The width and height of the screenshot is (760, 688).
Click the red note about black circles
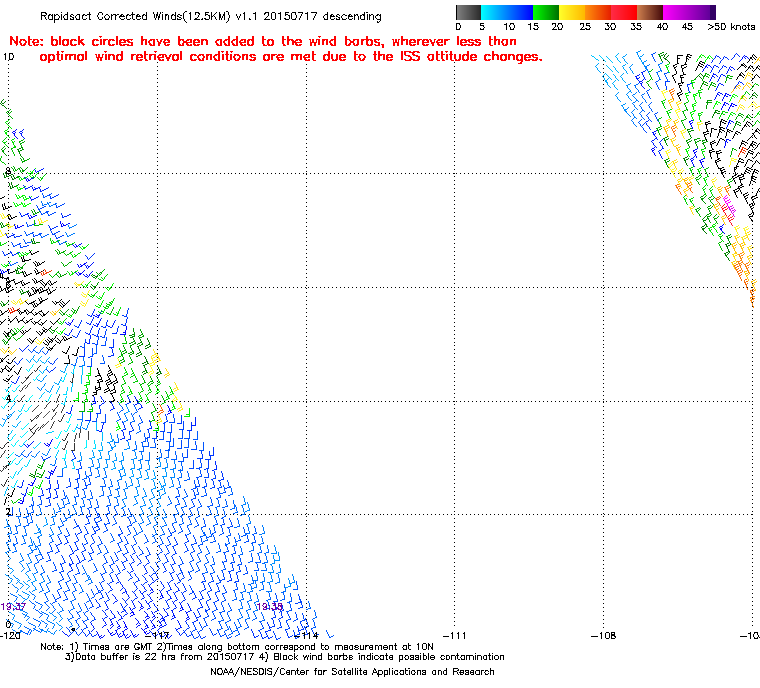pyautogui.click(x=275, y=49)
